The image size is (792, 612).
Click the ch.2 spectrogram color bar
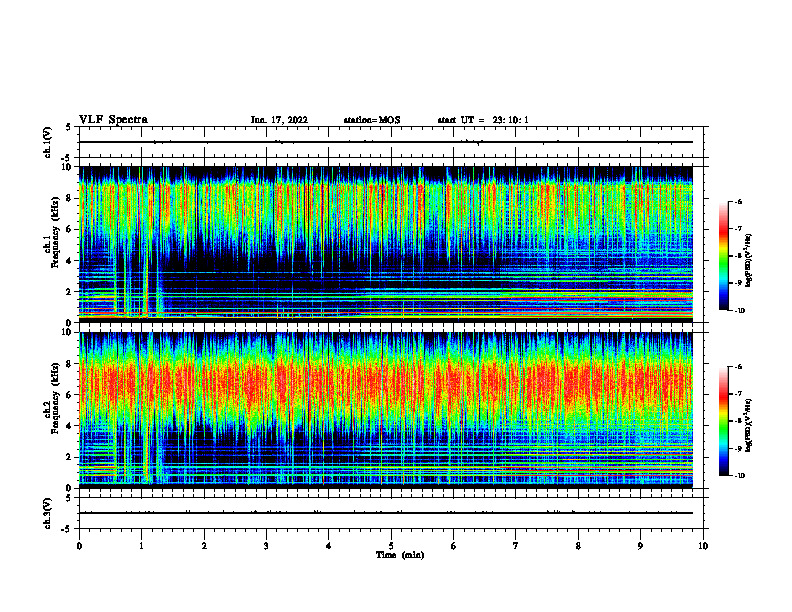[724, 421]
